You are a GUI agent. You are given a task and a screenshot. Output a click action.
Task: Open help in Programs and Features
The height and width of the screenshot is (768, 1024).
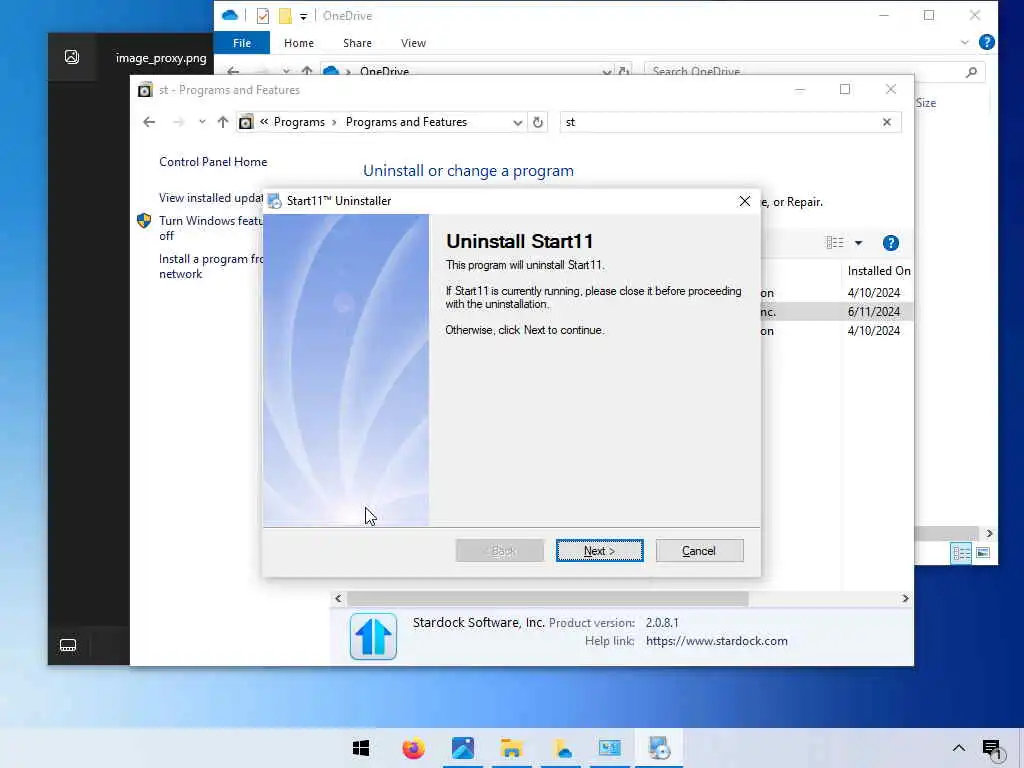(x=890, y=243)
